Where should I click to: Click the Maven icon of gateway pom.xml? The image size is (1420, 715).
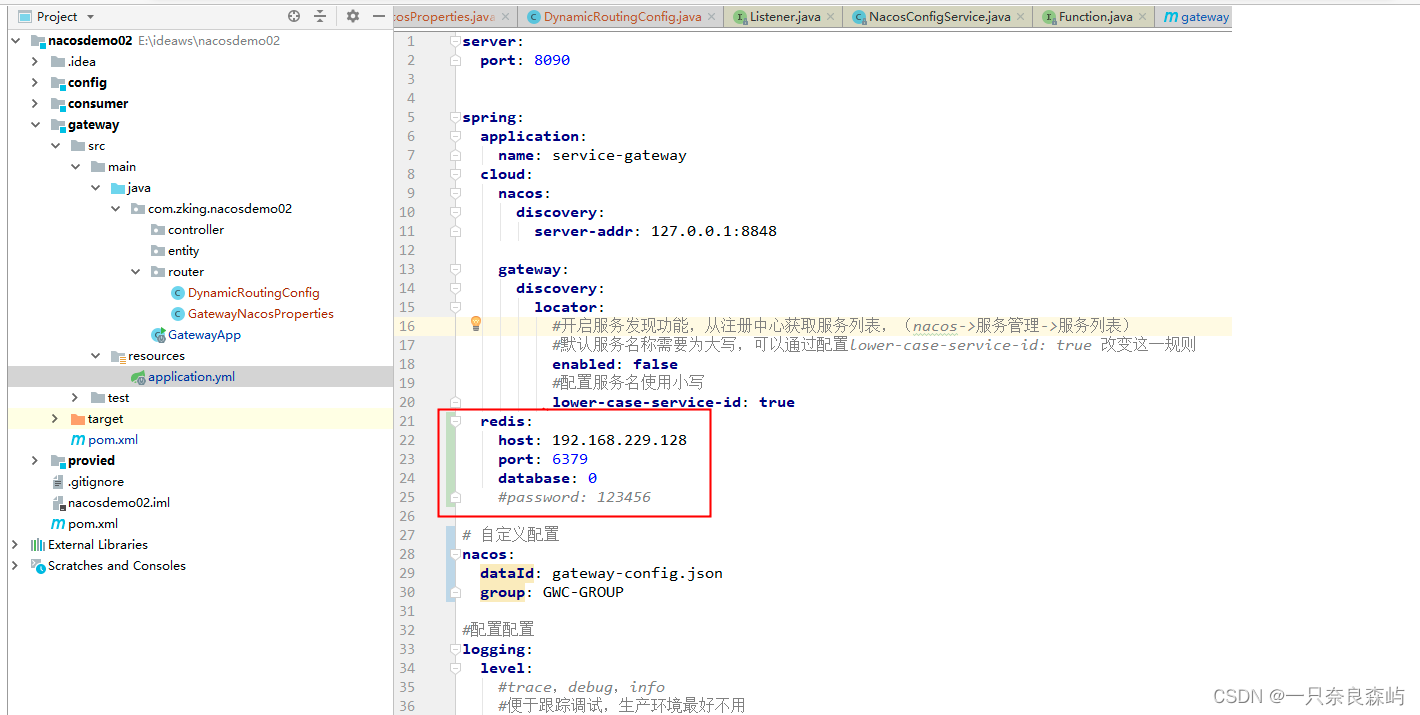click(x=78, y=440)
